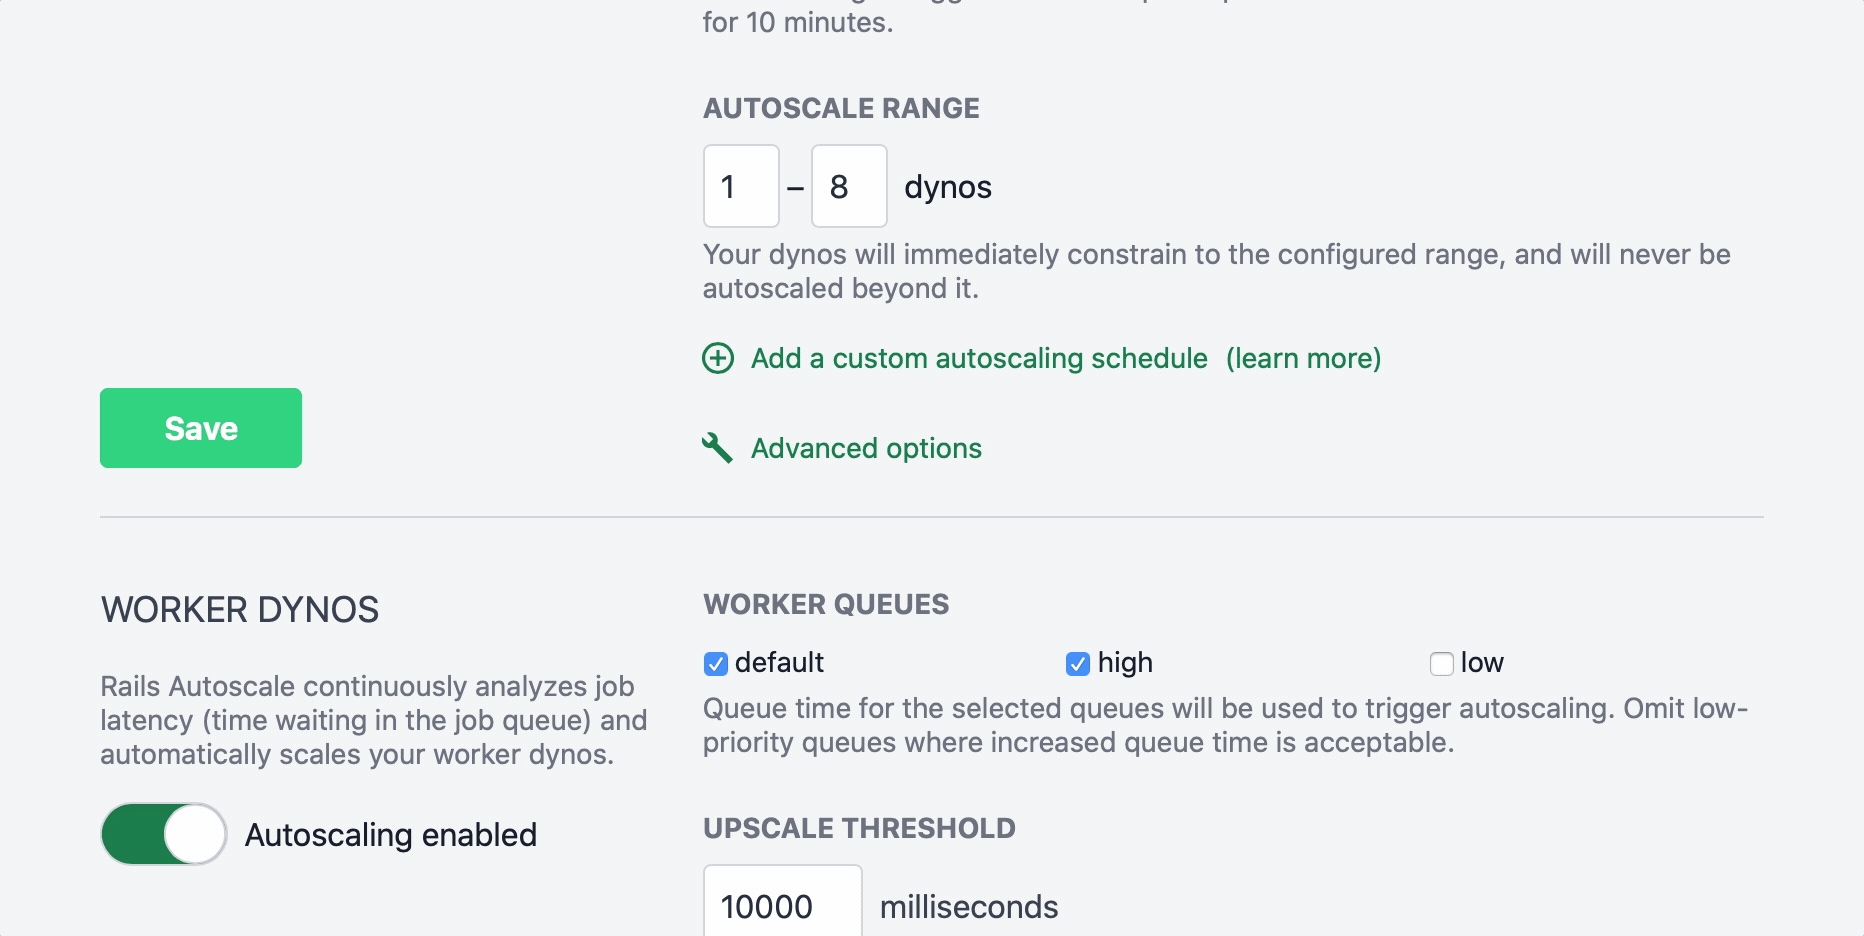Click the wrench icon beside Advanced options

pyautogui.click(x=717, y=448)
